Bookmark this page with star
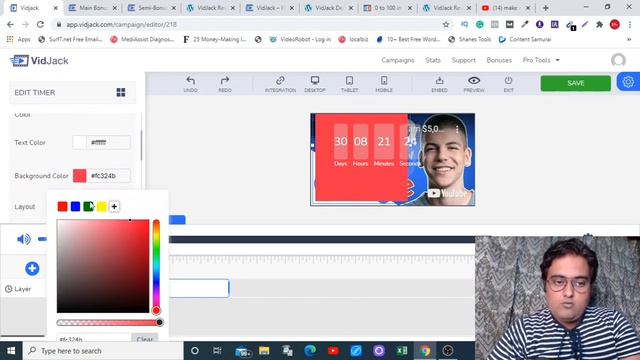This screenshot has height=360, width=640. tap(446, 24)
